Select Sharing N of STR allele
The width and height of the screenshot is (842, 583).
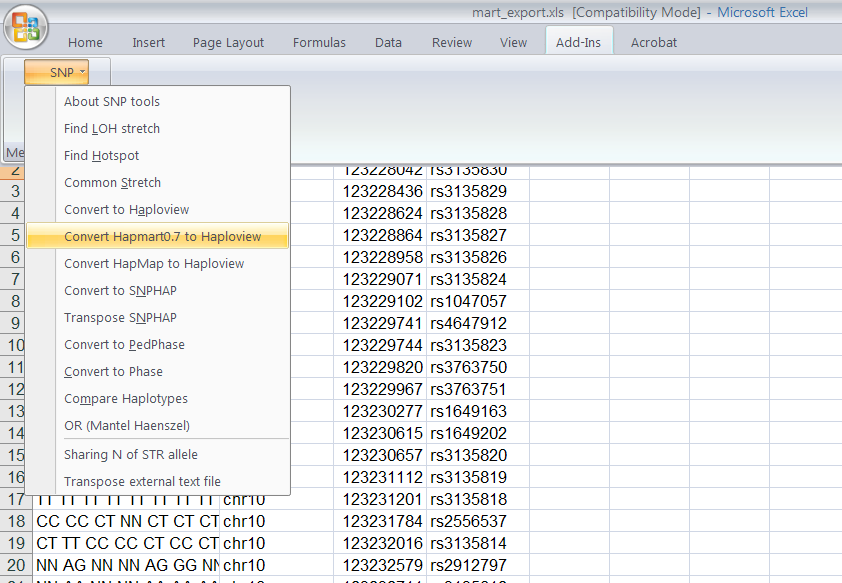[x=157, y=455]
